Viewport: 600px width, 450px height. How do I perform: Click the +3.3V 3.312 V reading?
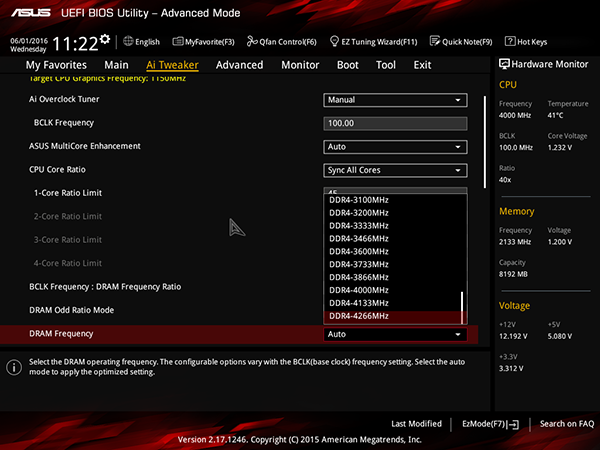[x=511, y=368]
